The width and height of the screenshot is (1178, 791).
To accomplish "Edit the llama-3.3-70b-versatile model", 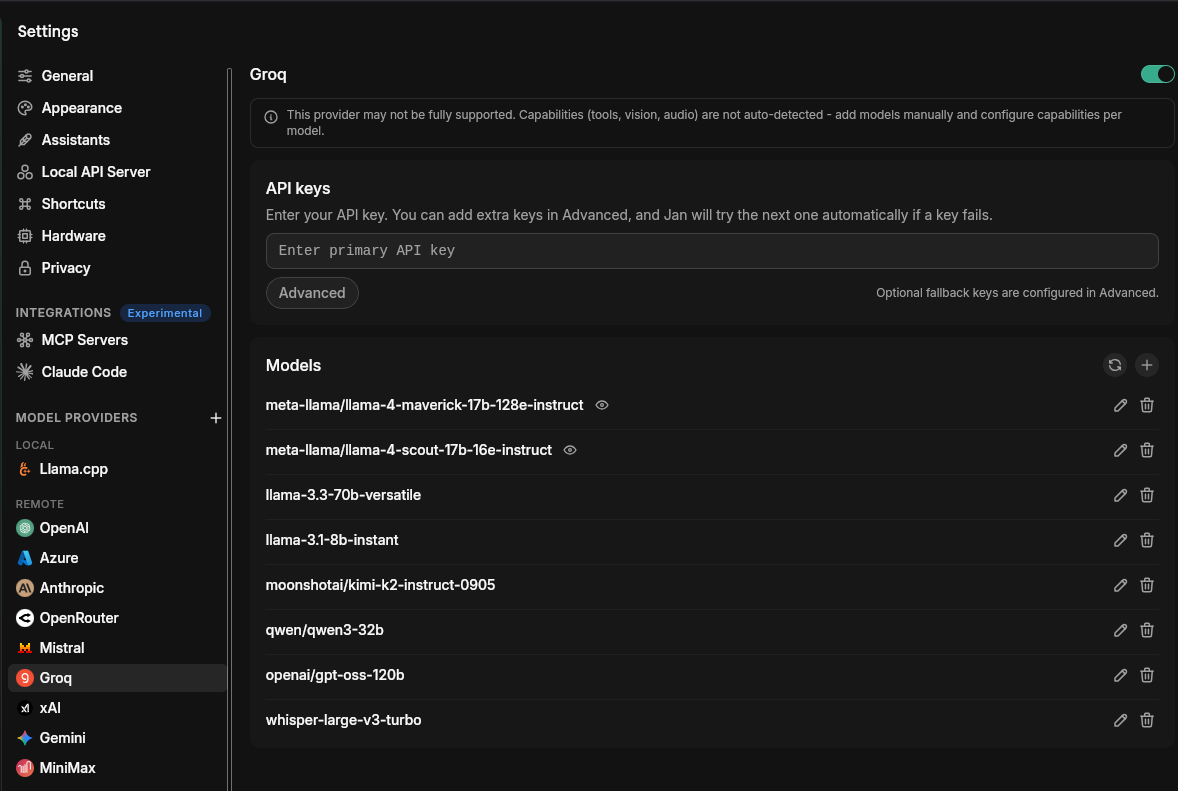I will tap(1120, 496).
